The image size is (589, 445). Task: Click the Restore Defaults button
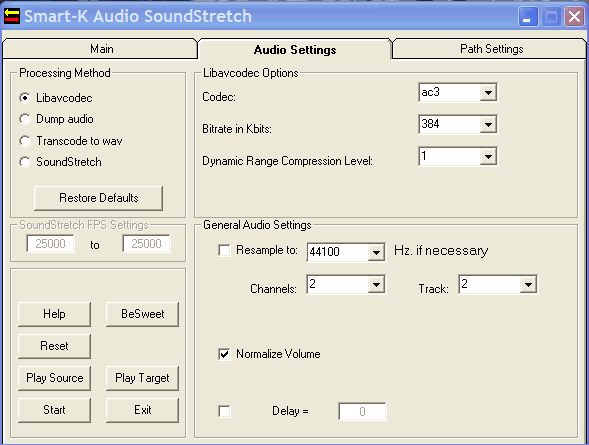point(98,198)
